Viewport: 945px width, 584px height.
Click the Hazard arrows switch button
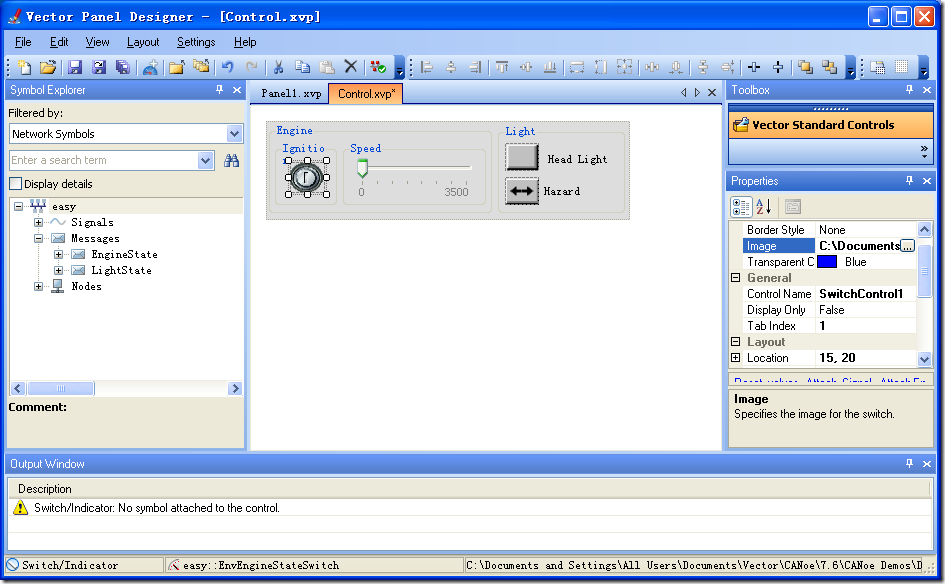coord(521,192)
